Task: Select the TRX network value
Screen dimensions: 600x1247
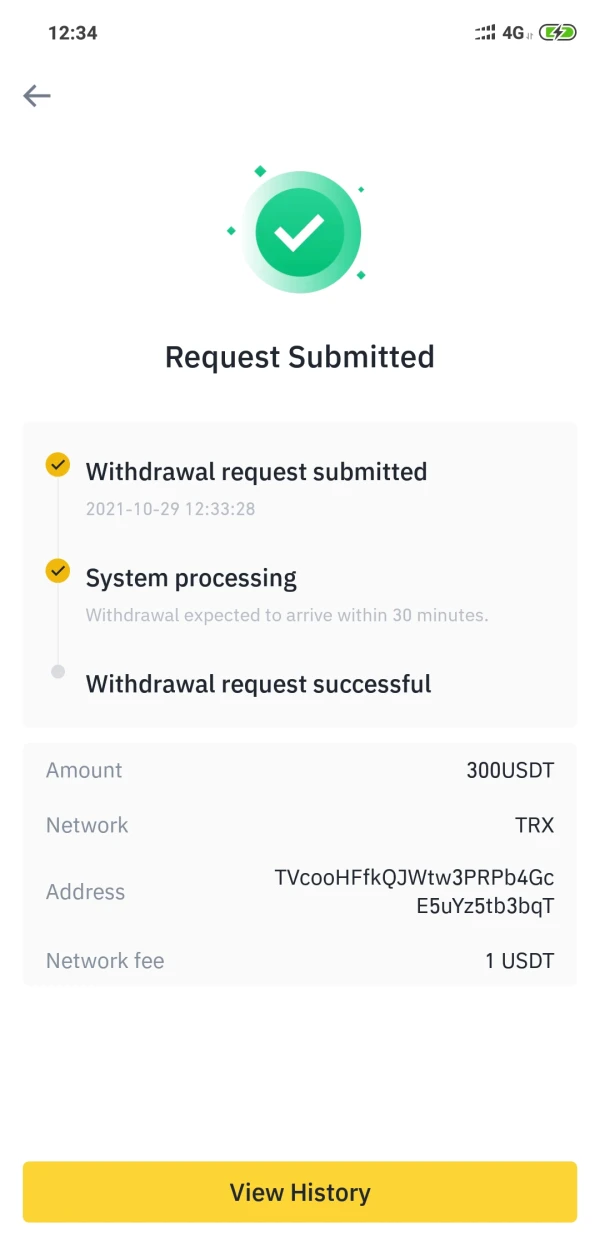Action: 534,825
